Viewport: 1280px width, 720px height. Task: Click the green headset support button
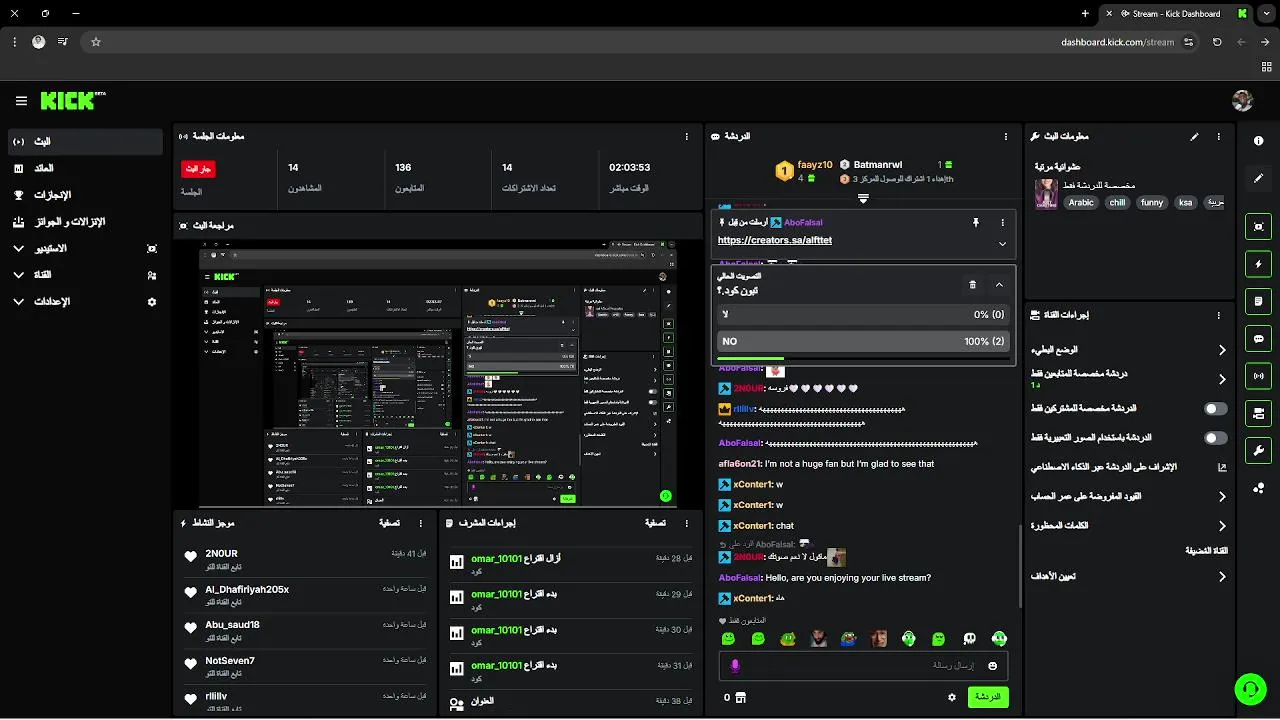1249,689
